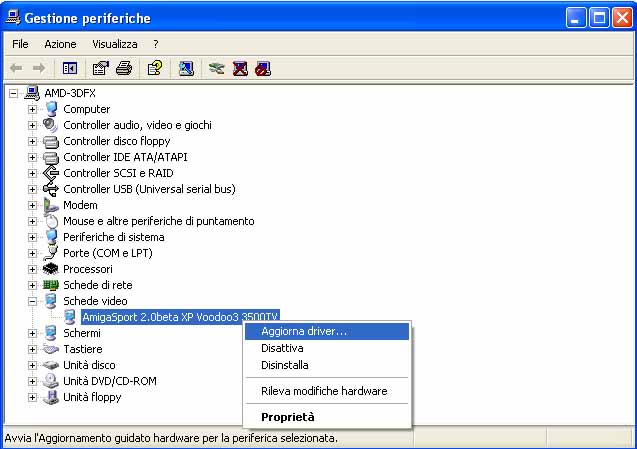Expand the Unità DVD/CD-ROM node
This screenshot has height=449, width=637.
point(32,381)
